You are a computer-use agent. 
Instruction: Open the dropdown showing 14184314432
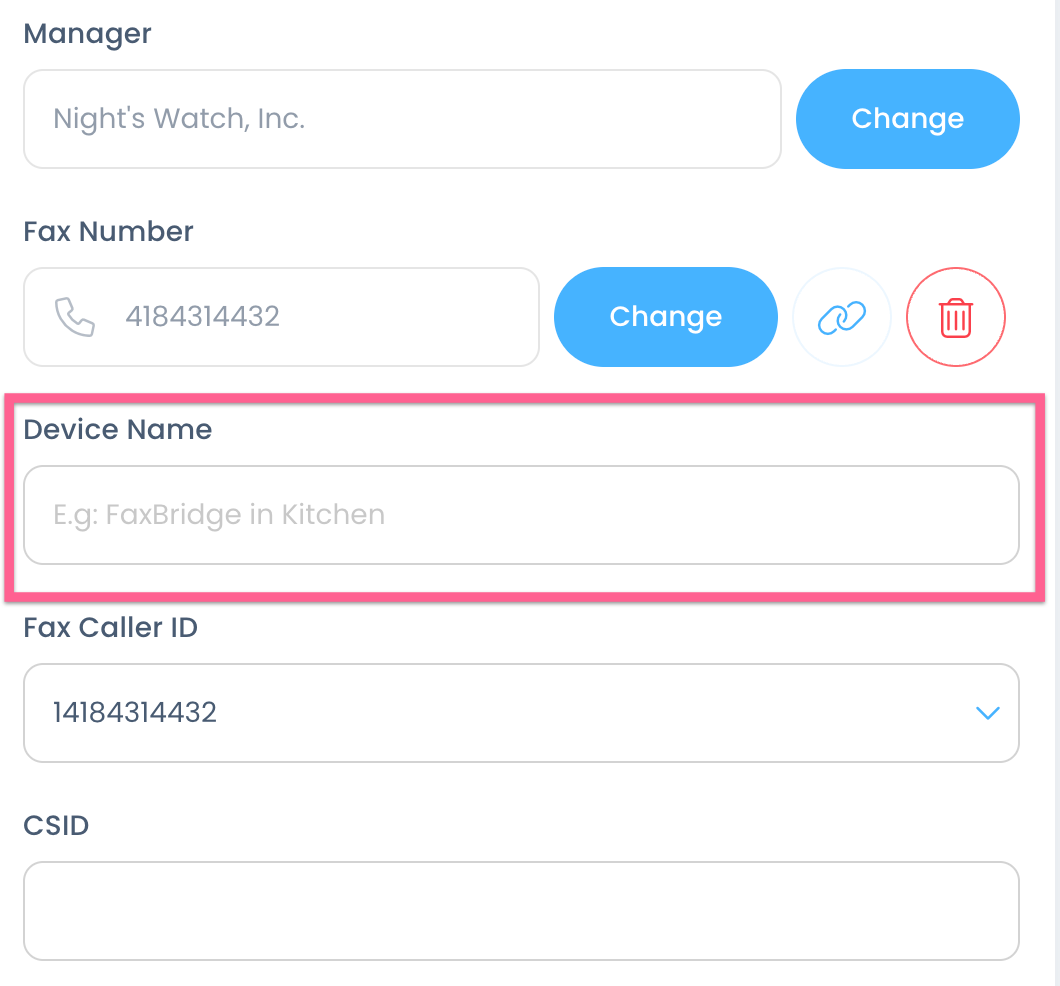(521, 713)
